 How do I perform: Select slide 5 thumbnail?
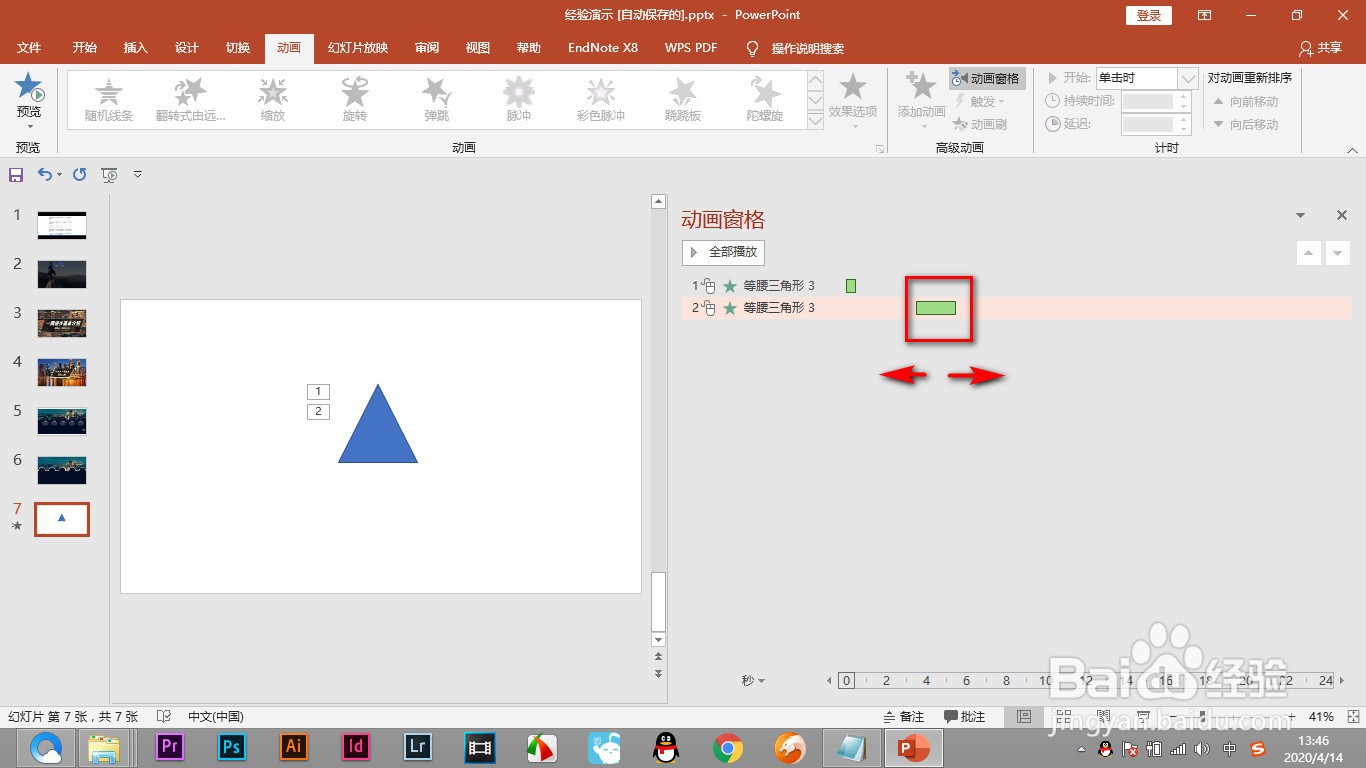(x=62, y=421)
